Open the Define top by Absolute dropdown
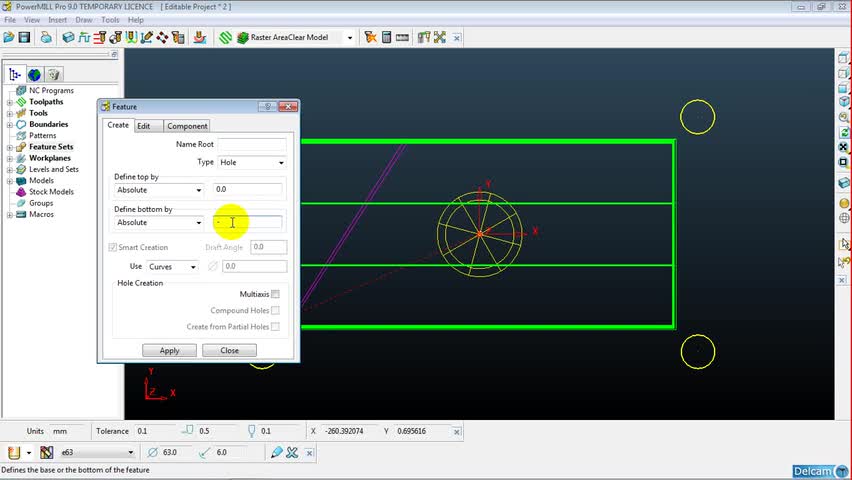 [159, 190]
